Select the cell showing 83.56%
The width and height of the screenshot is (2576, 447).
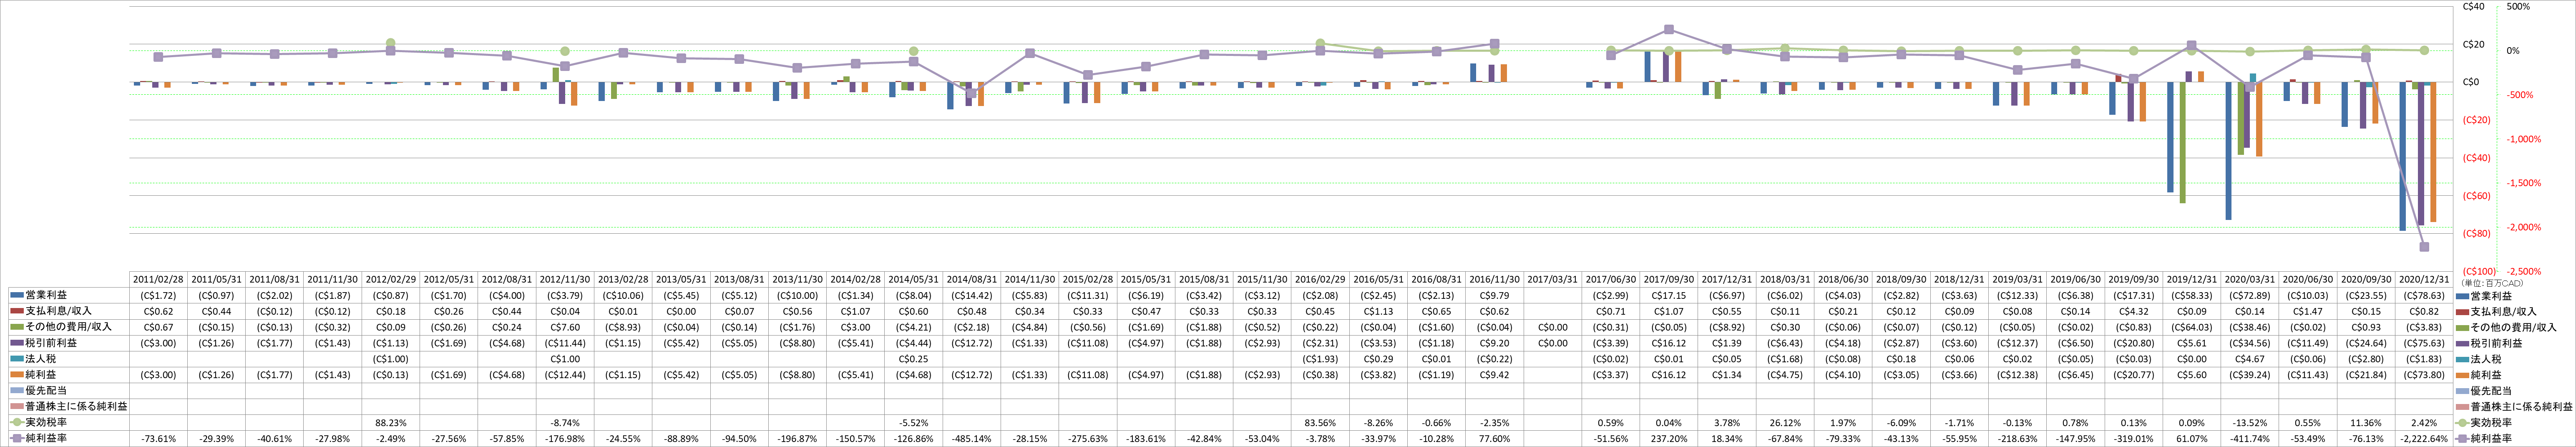tap(1321, 423)
